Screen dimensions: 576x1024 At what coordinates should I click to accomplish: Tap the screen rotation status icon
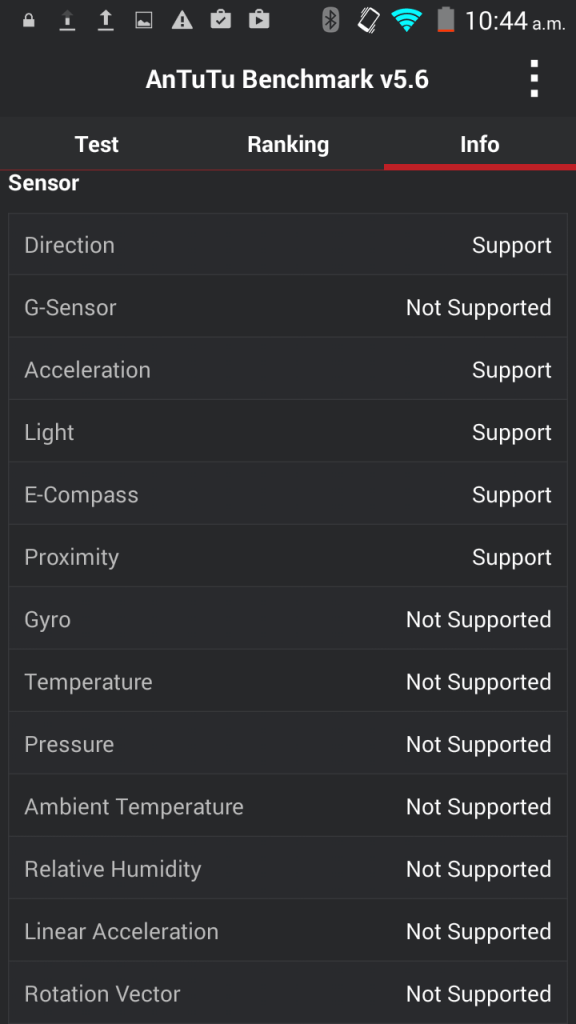(368, 20)
